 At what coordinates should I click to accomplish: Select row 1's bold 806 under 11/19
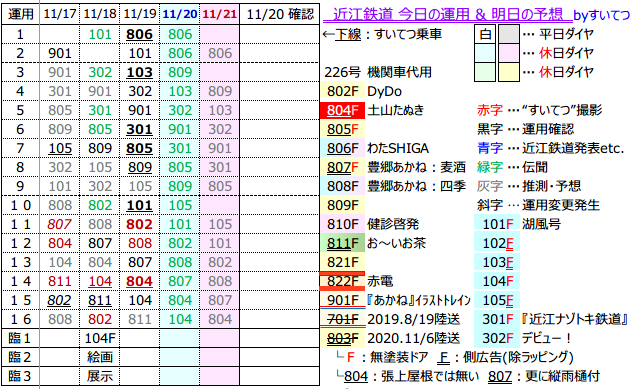(139, 34)
